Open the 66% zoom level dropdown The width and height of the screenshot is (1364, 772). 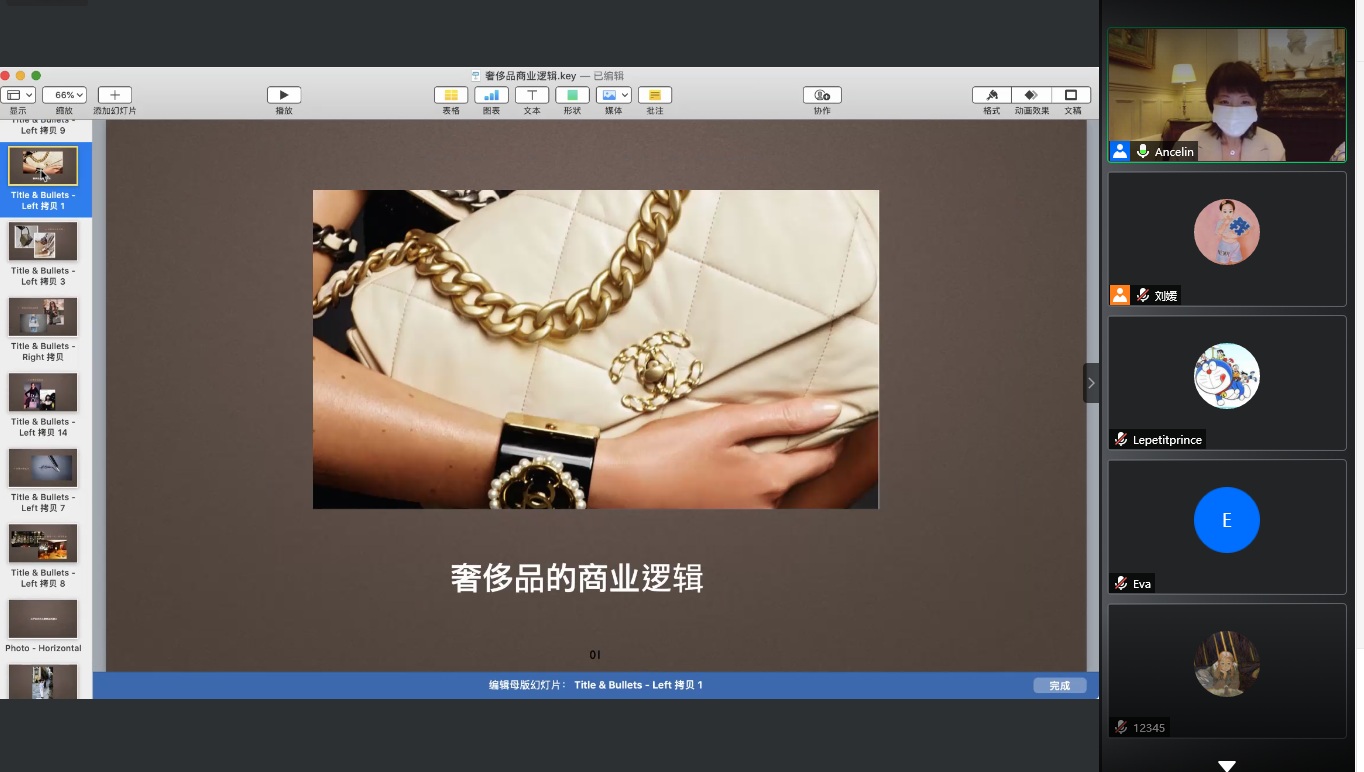[64, 95]
